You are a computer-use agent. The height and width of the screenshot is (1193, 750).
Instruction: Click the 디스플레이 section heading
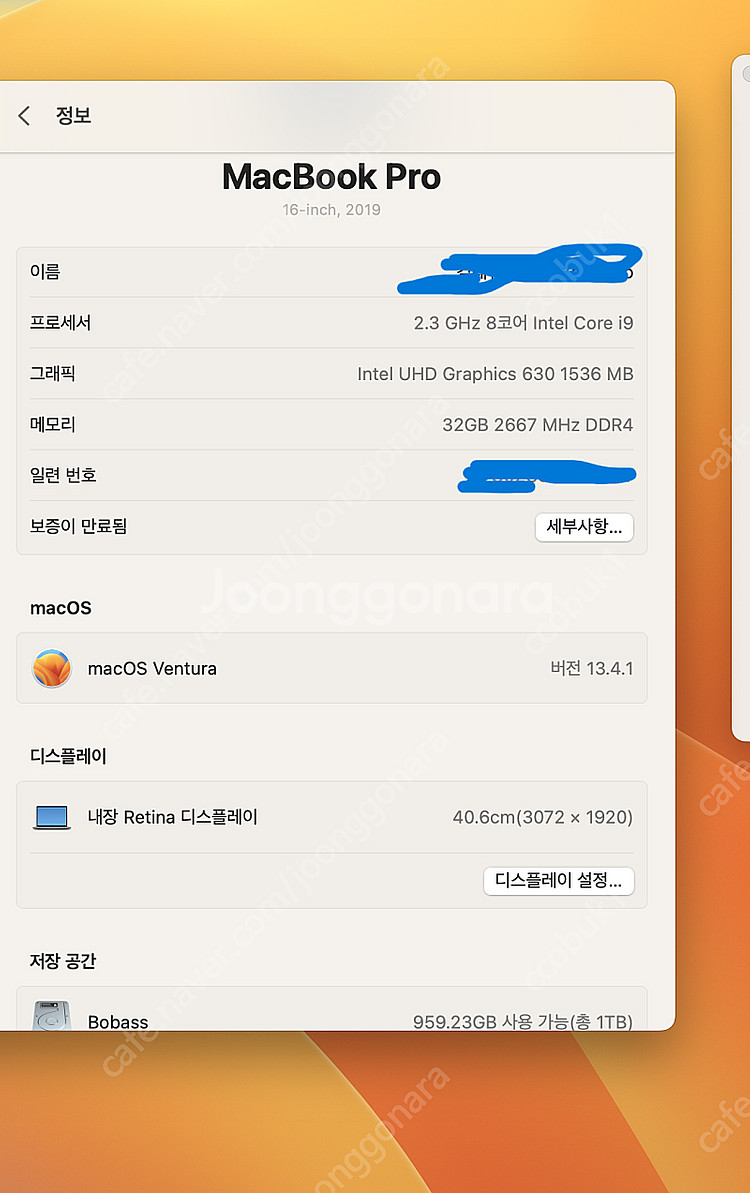click(x=68, y=756)
